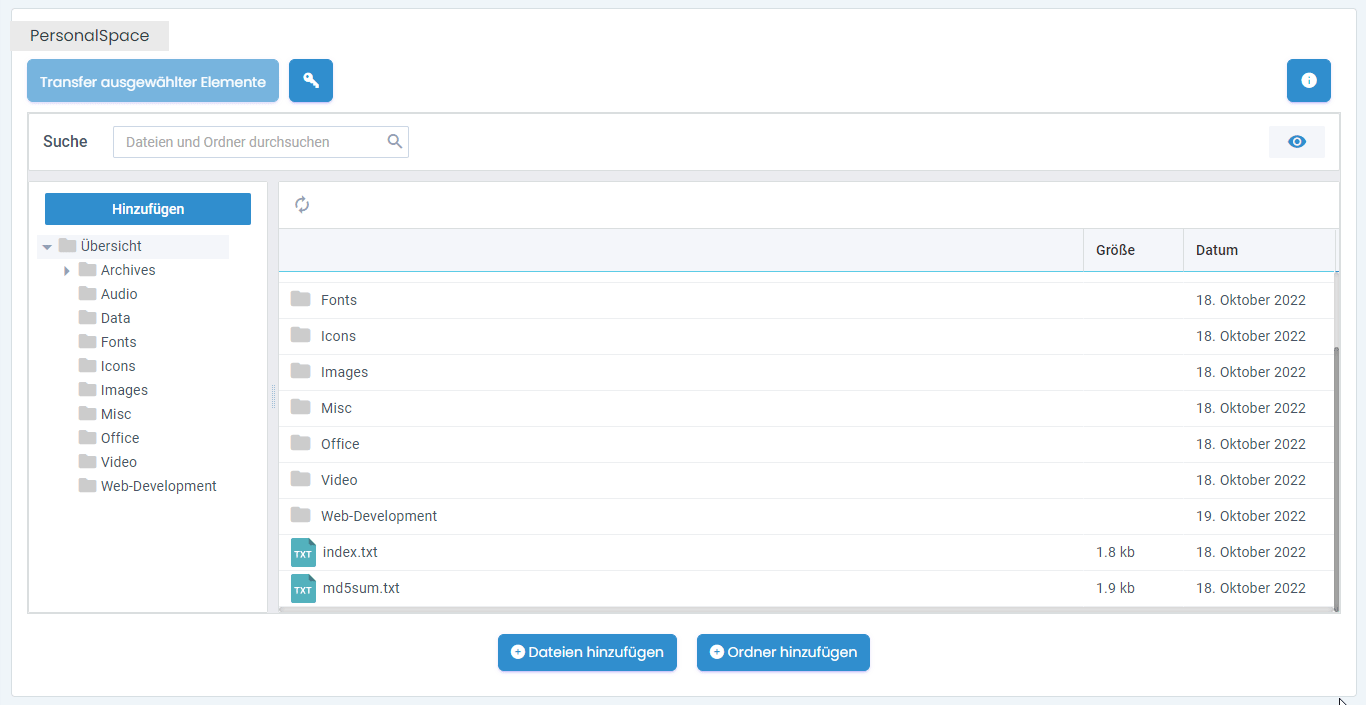Click the magnifier icon in search box
1366x705 pixels.
pyautogui.click(x=395, y=142)
